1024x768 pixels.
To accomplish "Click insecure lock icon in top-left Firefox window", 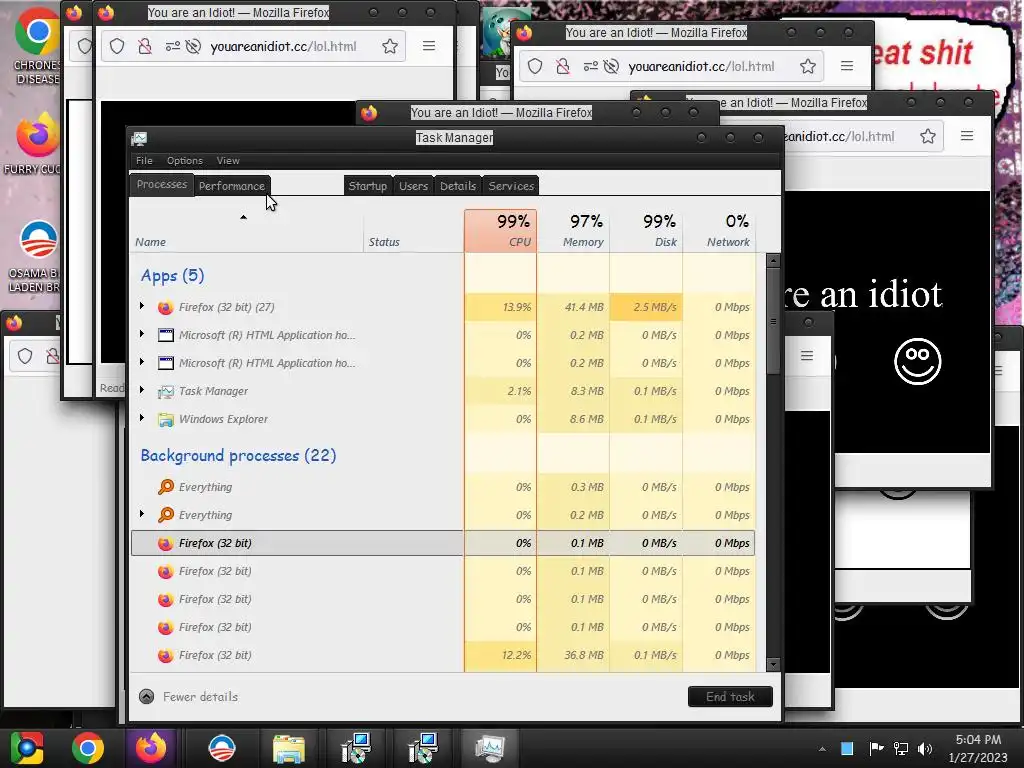I will [145, 46].
